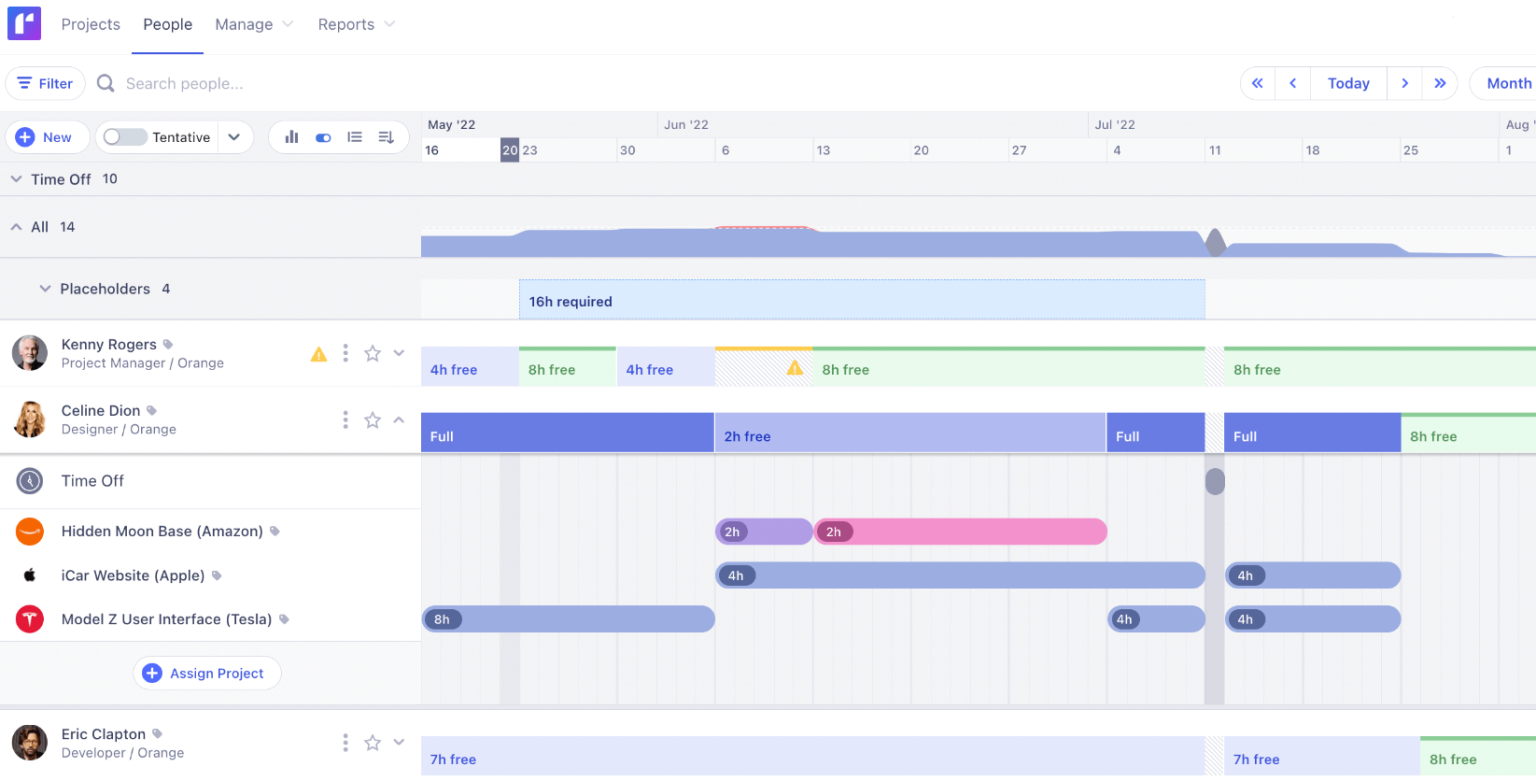The width and height of the screenshot is (1536, 781).
Task: Click the Apple icon for iCar Website
Action: pyautogui.click(x=29, y=575)
